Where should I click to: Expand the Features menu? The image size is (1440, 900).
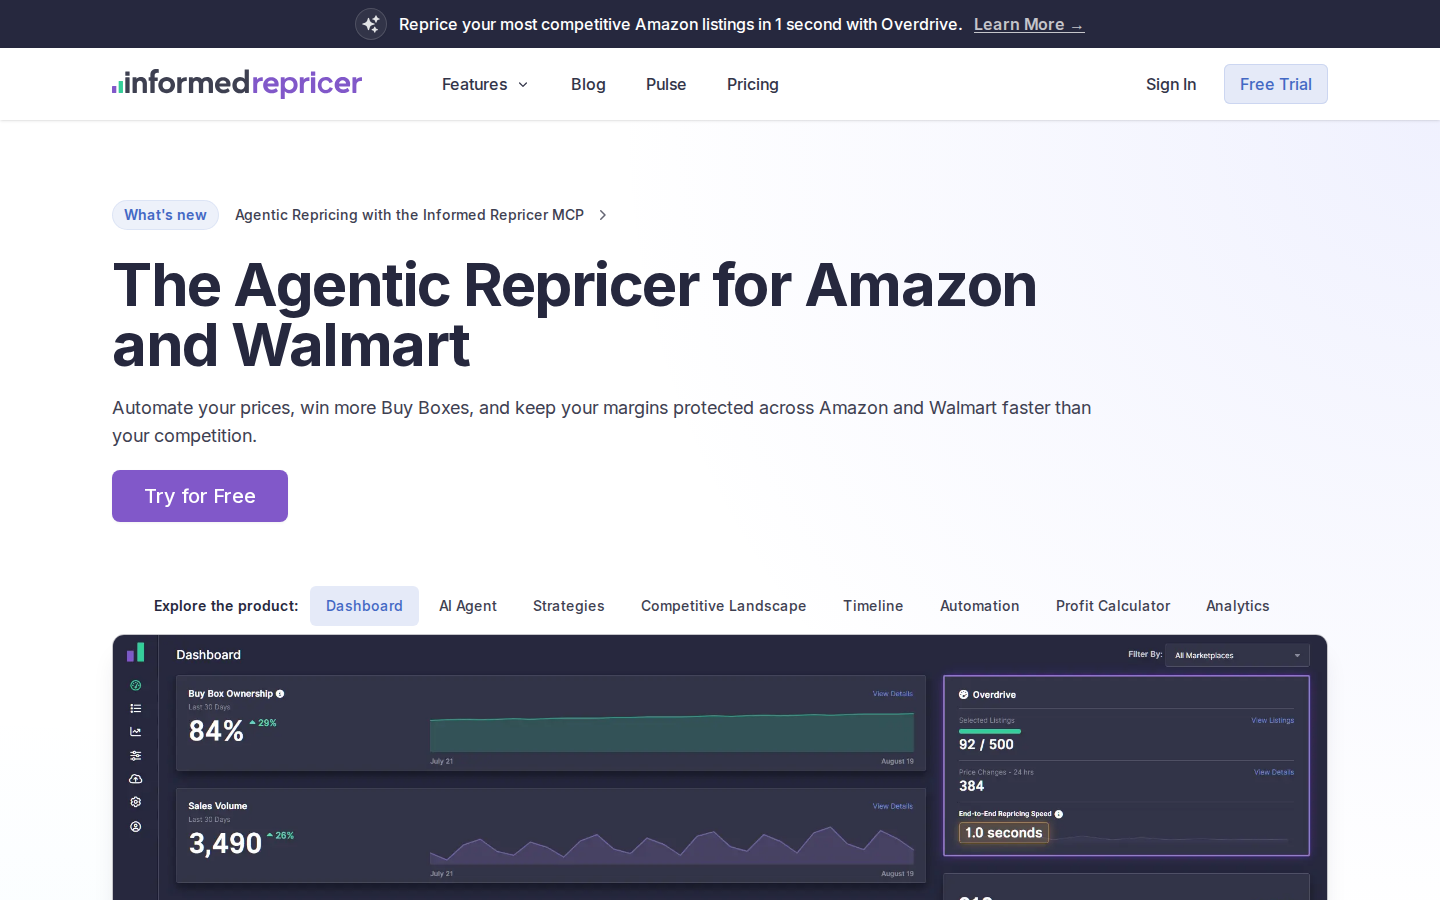coord(485,84)
